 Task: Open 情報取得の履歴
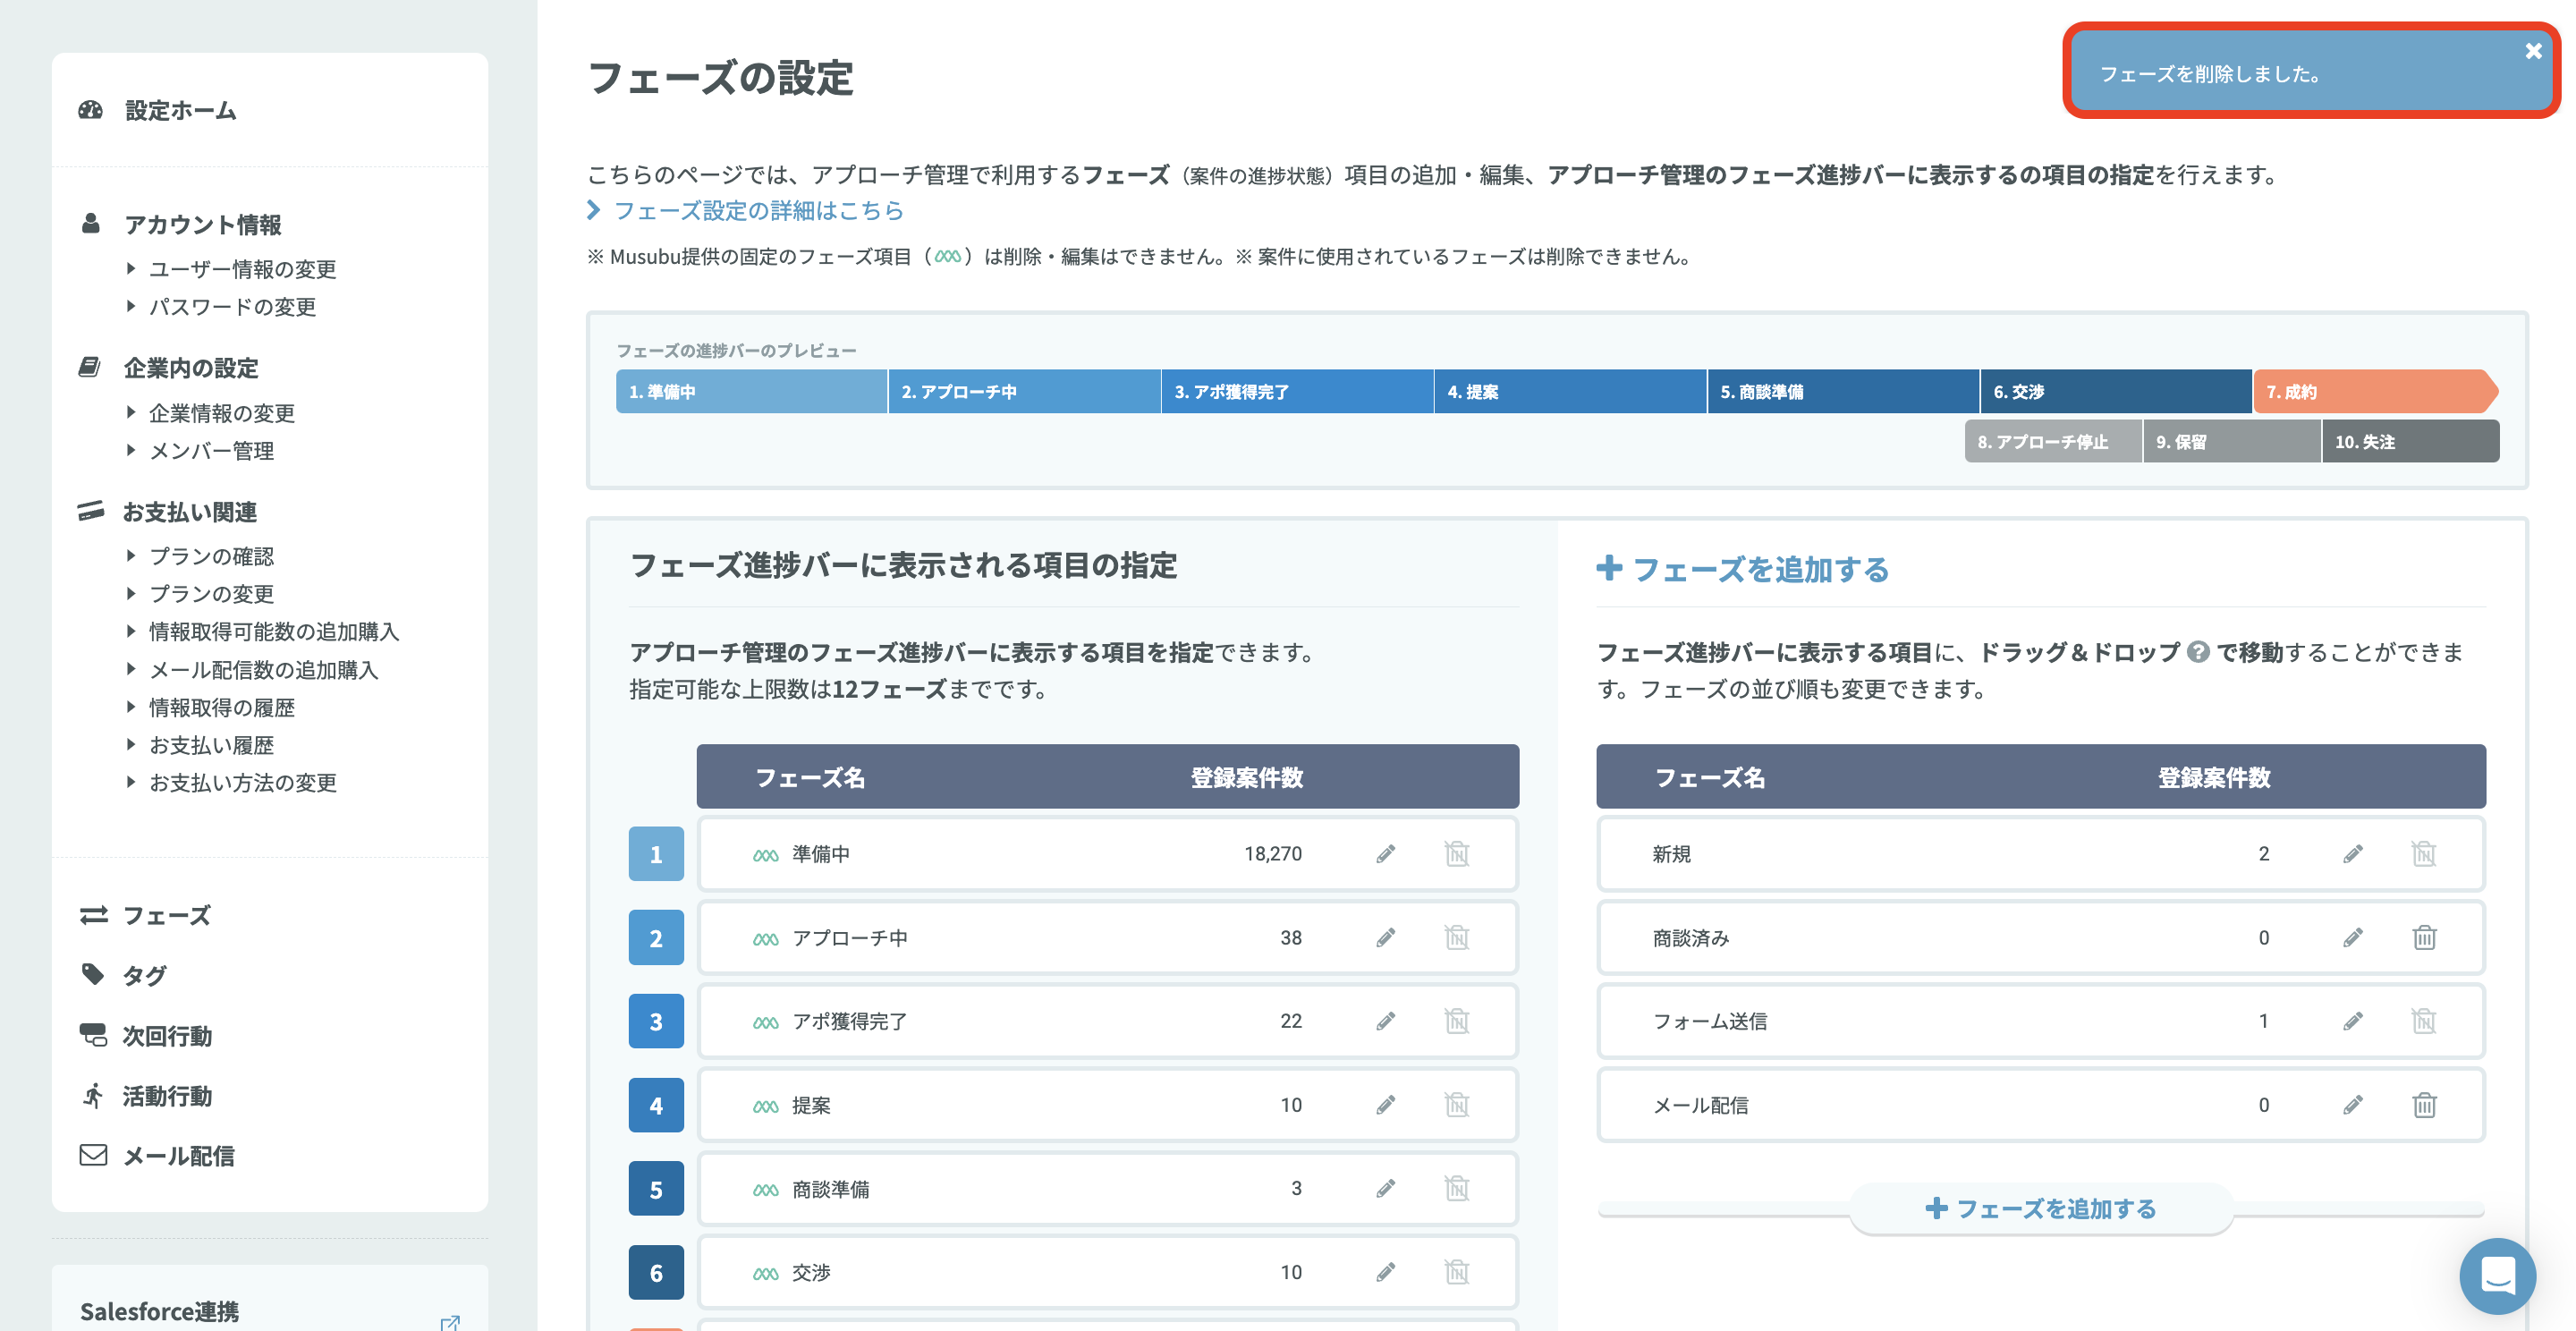[222, 708]
